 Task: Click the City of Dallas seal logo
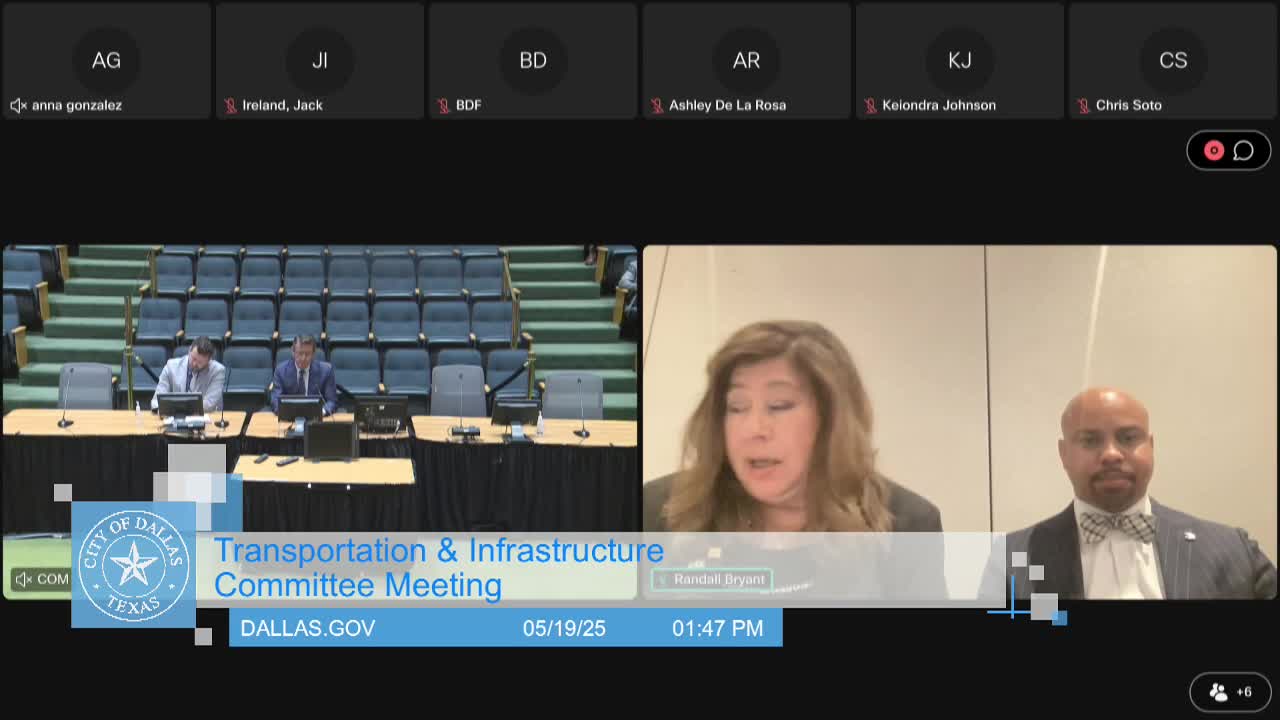133,565
